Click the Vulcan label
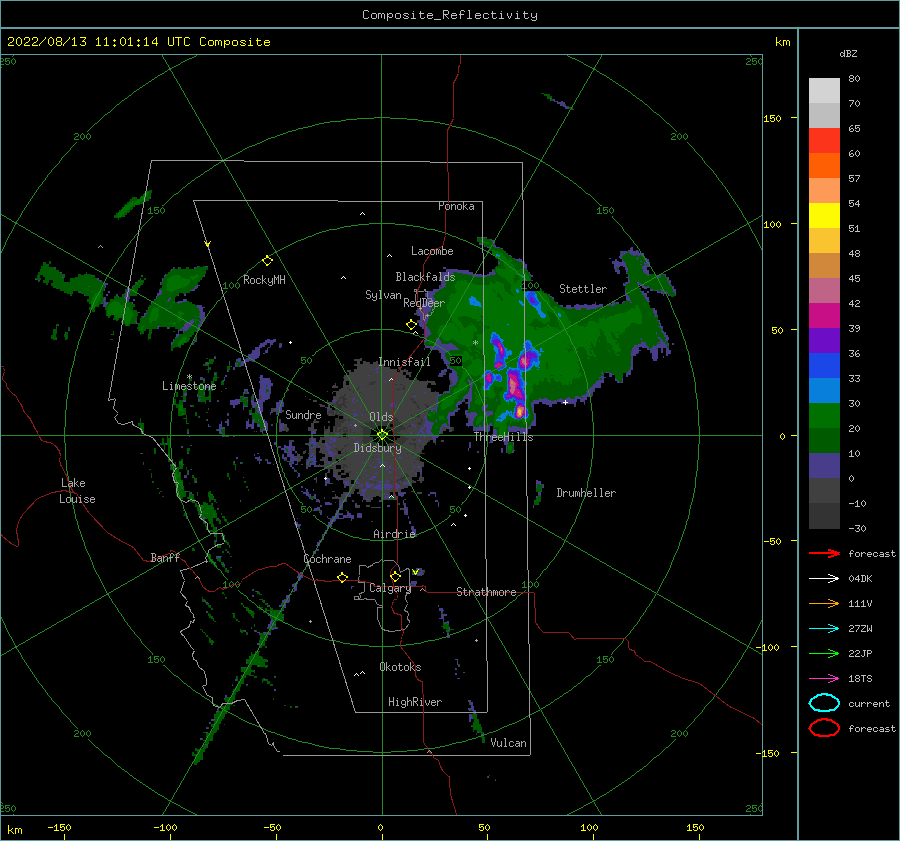 pos(508,743)
